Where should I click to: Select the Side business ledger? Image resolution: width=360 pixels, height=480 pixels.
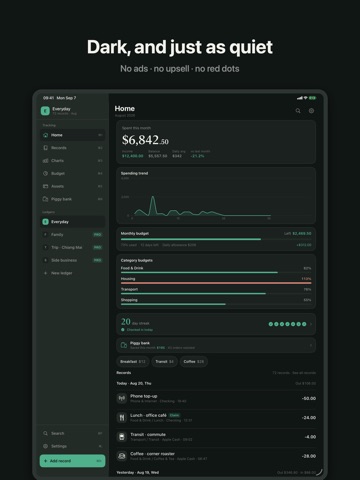(x=73, y=260)
